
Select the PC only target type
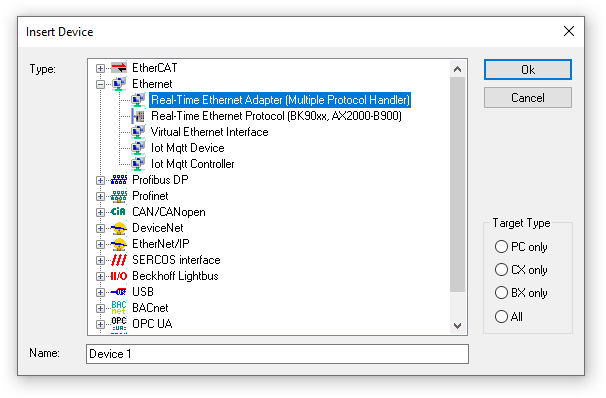pyautogui.click(x=501, y=247)
